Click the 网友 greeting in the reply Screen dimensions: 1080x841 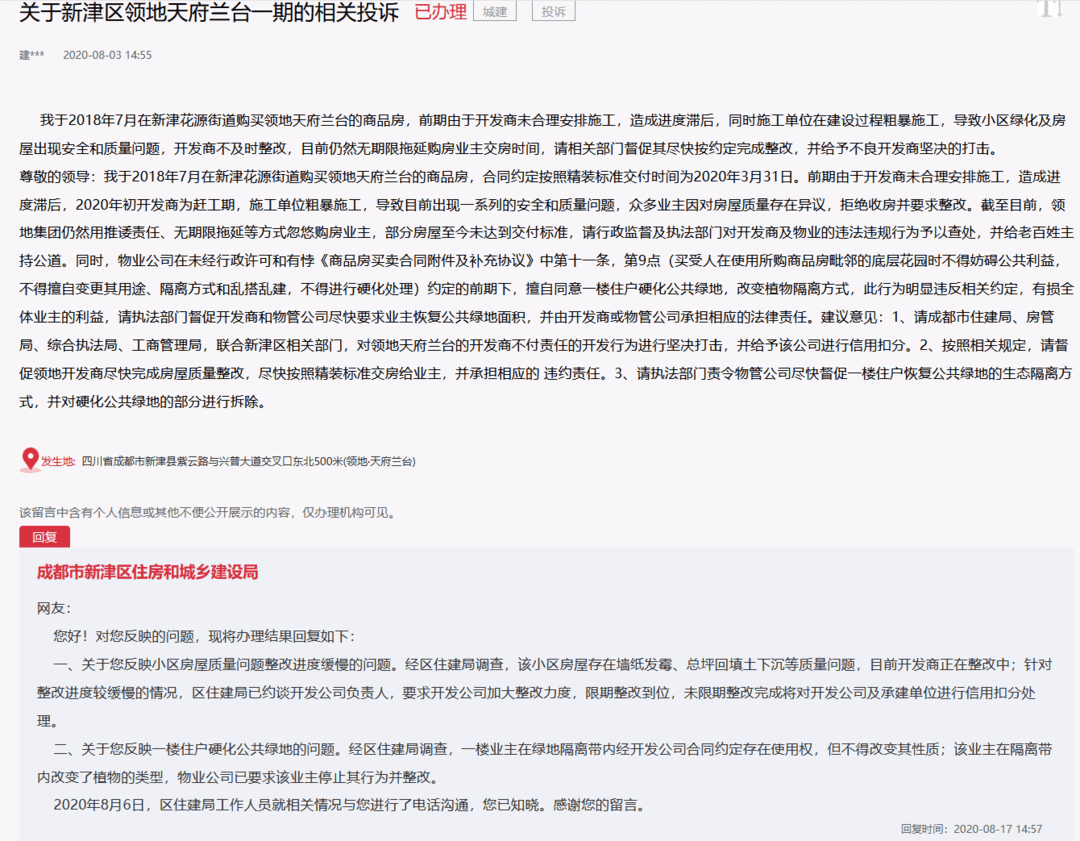(x=54, y=608)
